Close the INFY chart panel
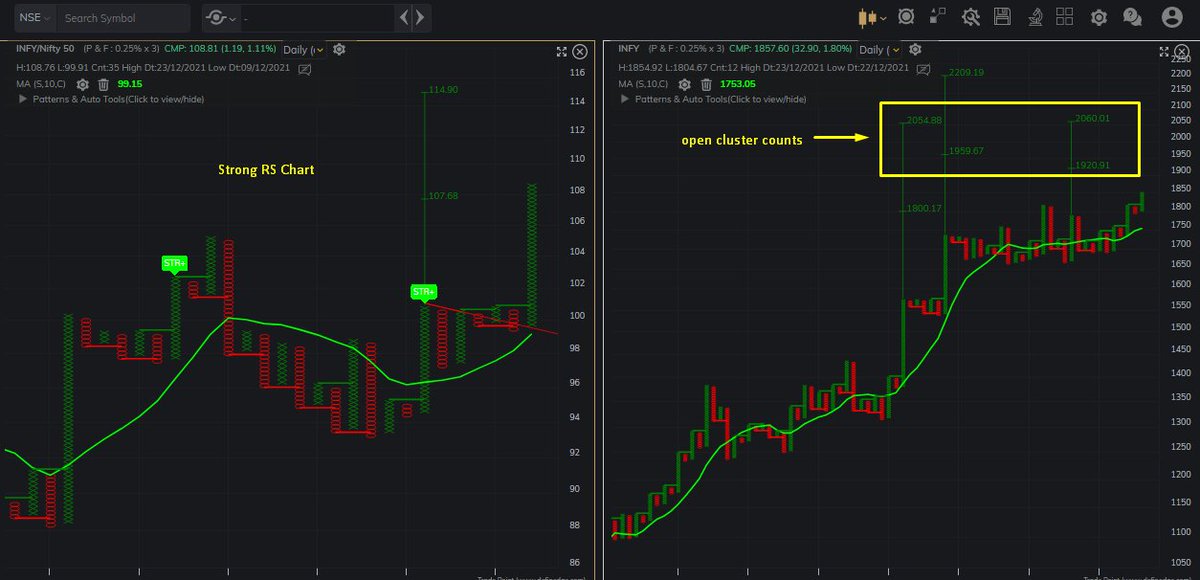Image resolution: width=1200 pixels, height=580 pixels. [x=1182, y=52]
